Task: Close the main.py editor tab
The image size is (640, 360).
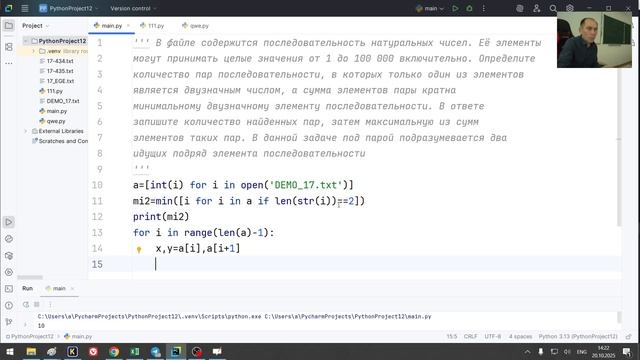Action: [128, 25]
